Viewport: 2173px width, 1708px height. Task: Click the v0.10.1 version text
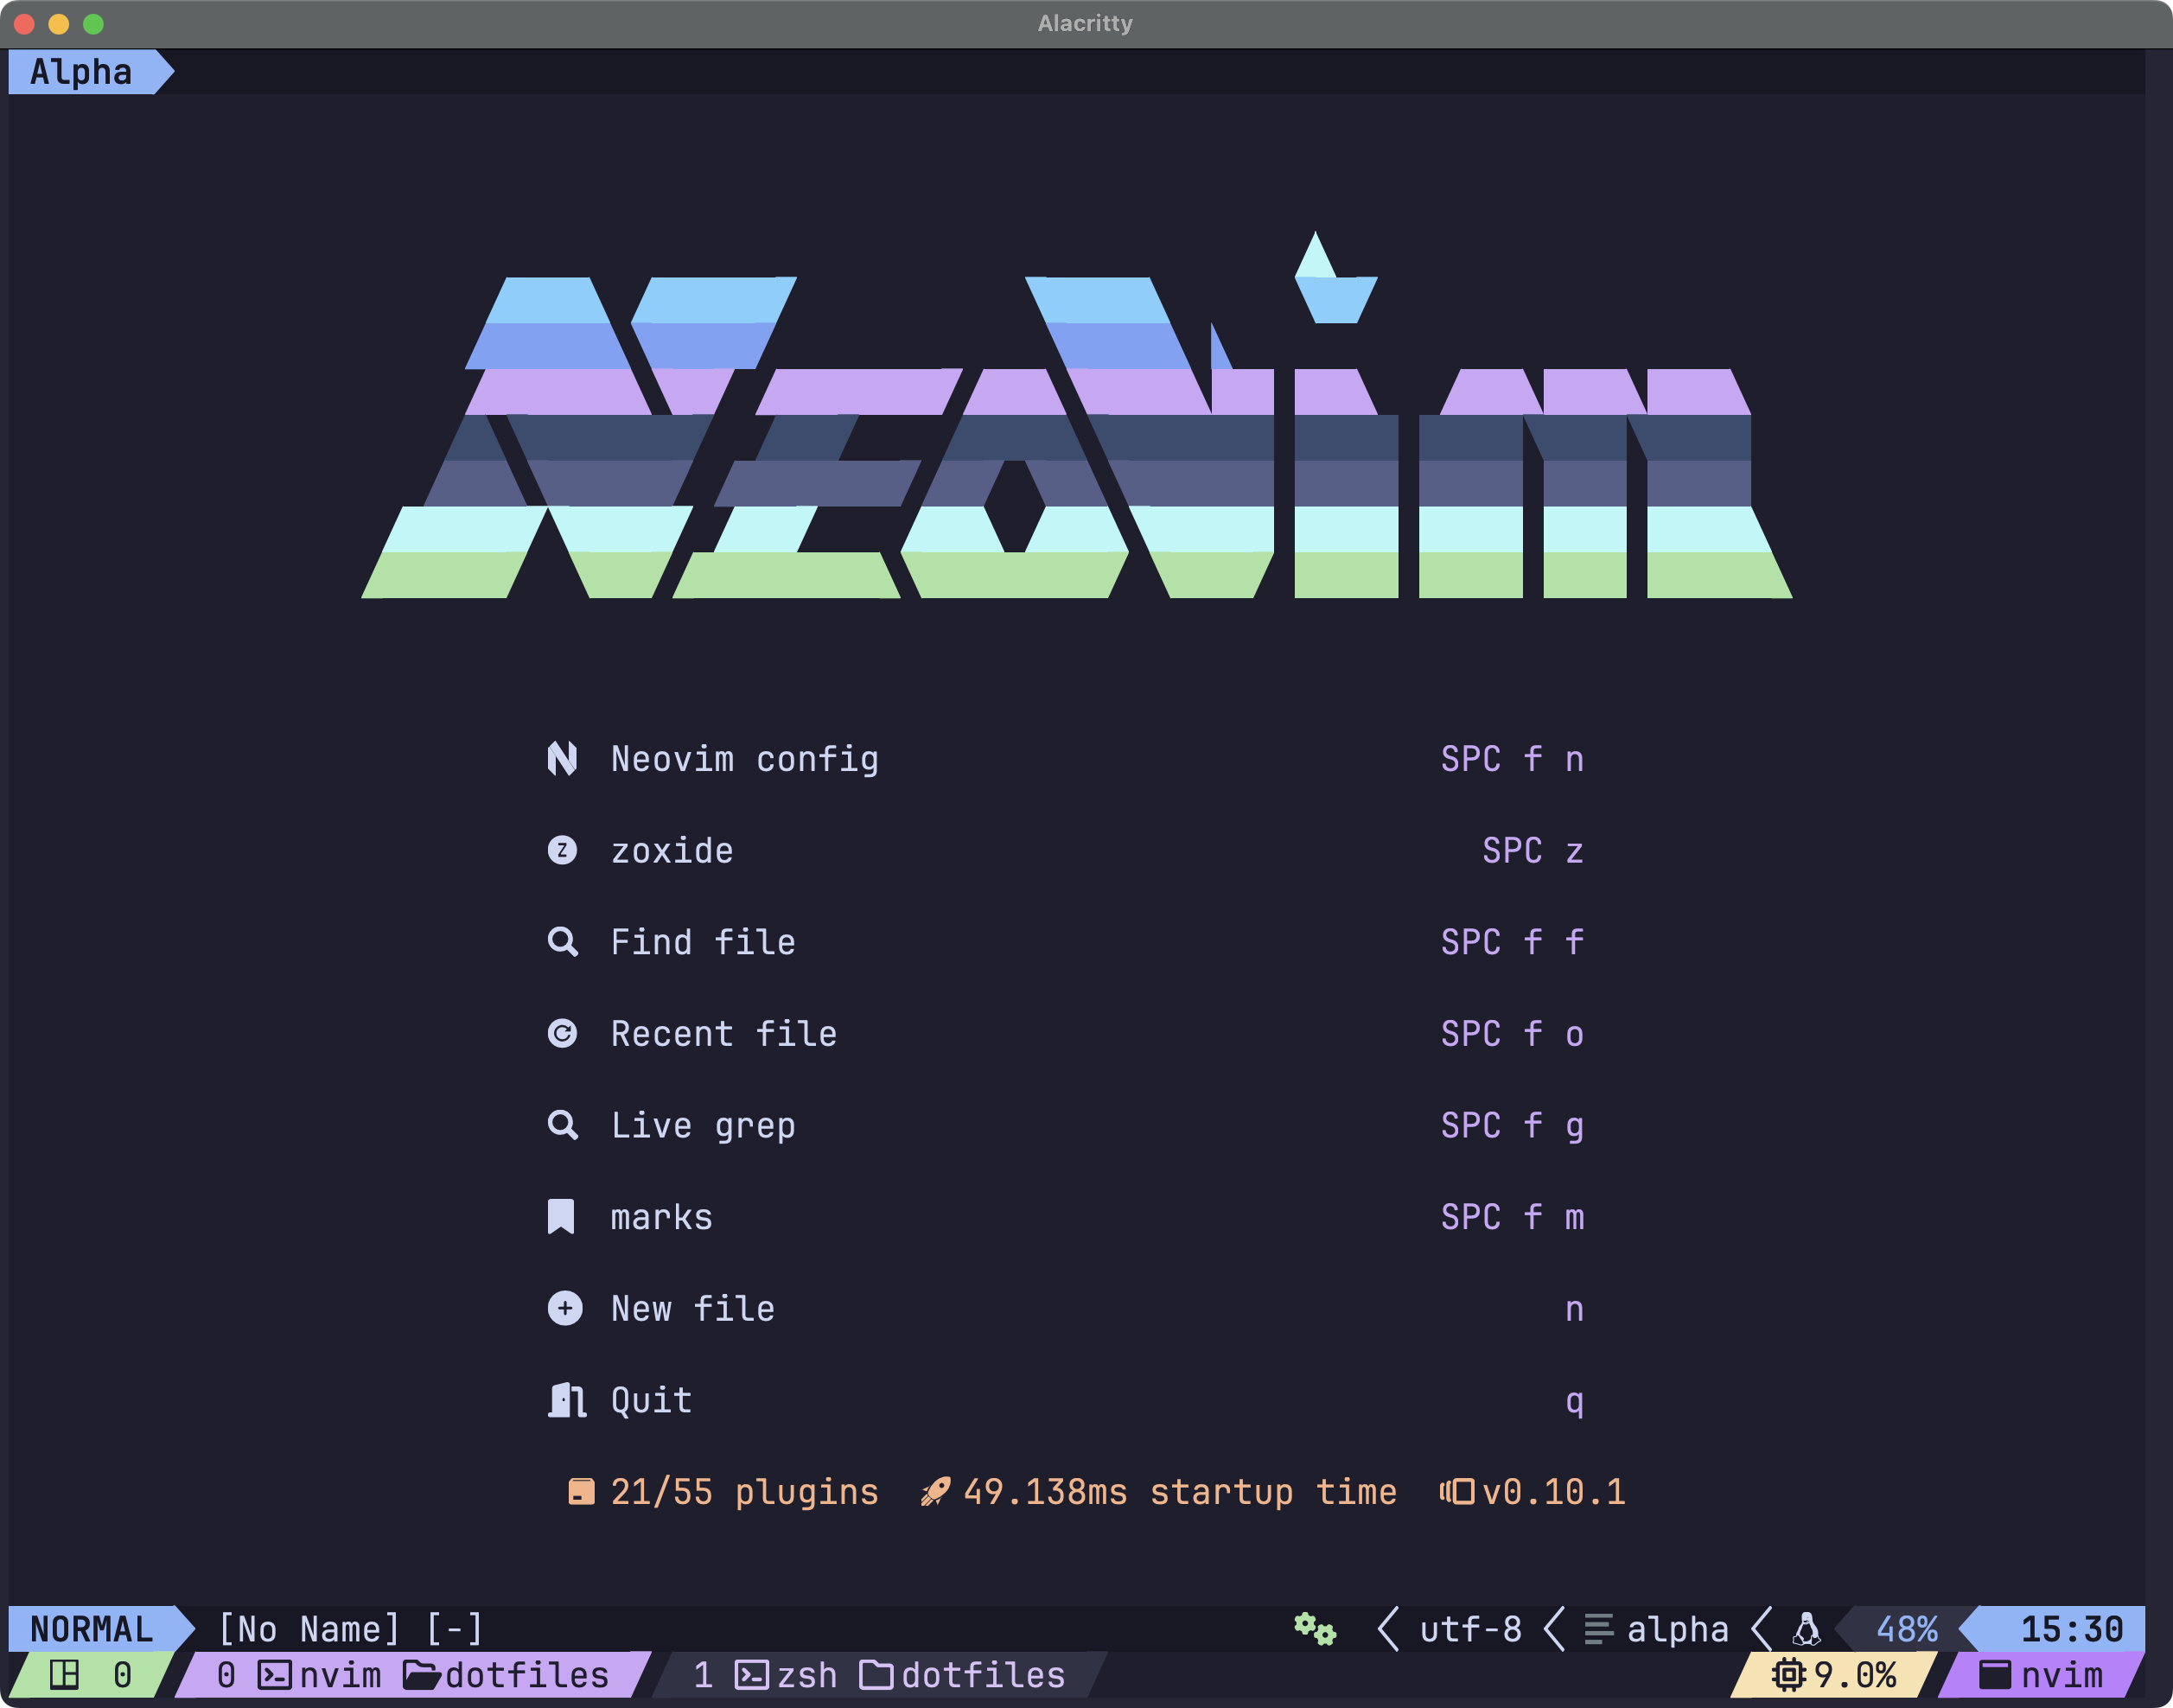[1554, 1492]
